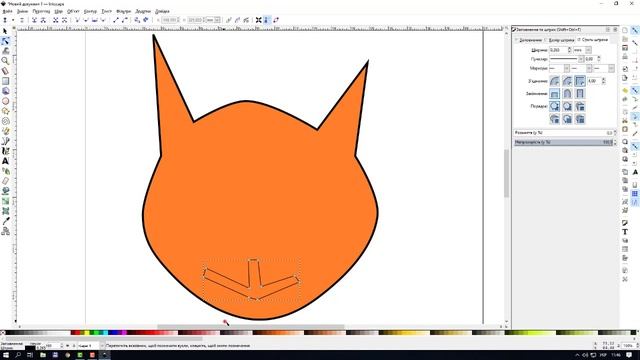640x360 pixels.
Task: Click Print icon in commands bar
Action: tap(625, 57)
